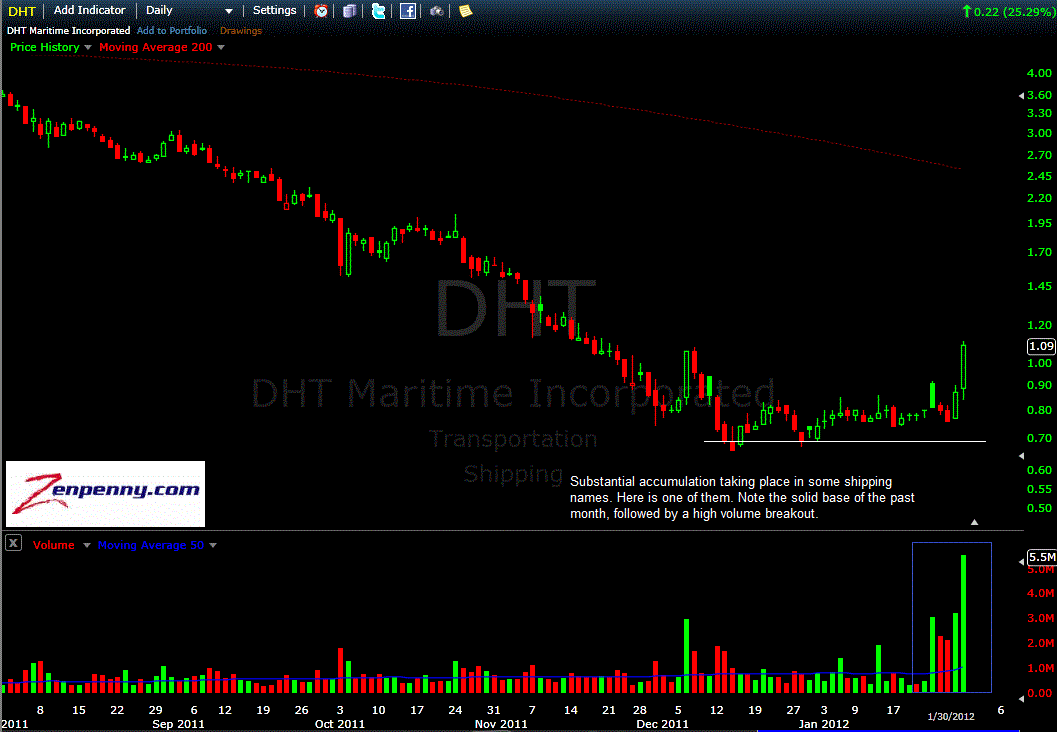Click the DHT Maritime Incorporated company name
Viewport: 1057px width, 732px height.
pos(68,30)
